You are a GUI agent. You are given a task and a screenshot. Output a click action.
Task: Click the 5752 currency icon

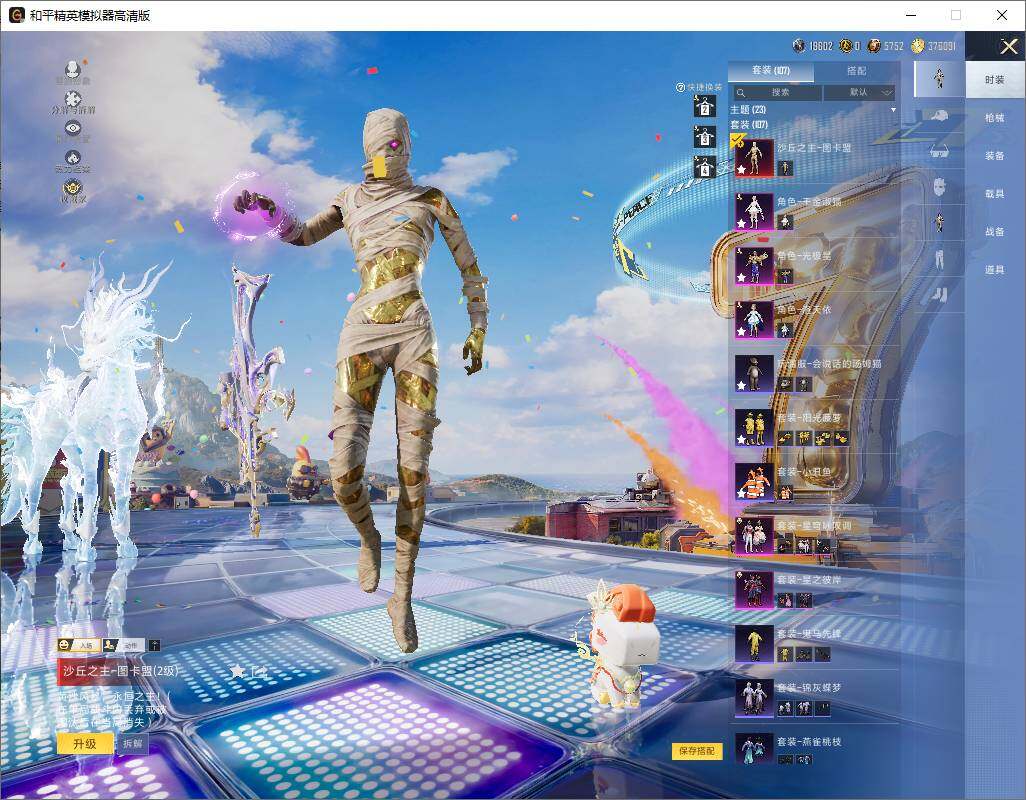coord(874,46)
